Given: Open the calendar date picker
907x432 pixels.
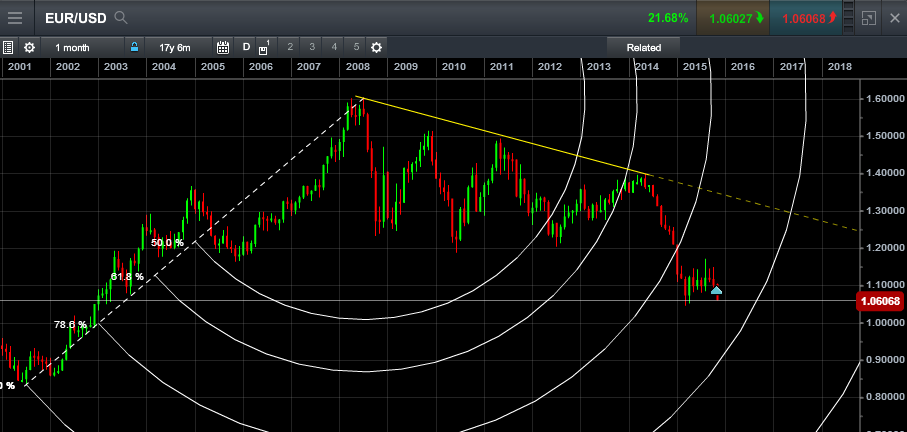Looking at the screenshot, I should pyautogui.click(x=223, y=47).
